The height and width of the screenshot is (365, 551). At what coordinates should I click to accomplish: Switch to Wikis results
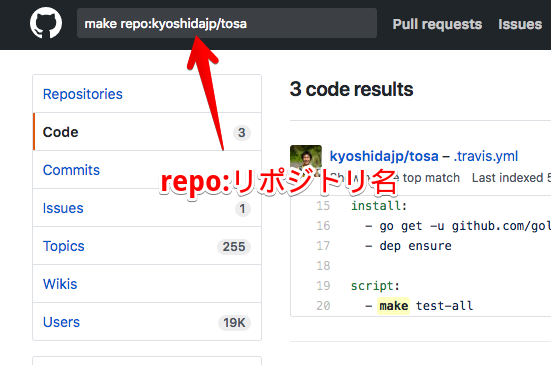147,284
